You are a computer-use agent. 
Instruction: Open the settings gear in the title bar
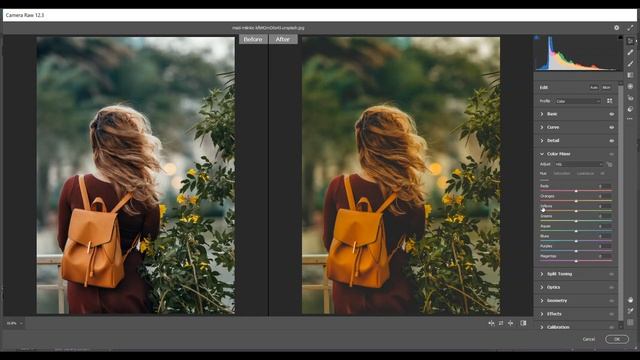(x=616, y=28)
